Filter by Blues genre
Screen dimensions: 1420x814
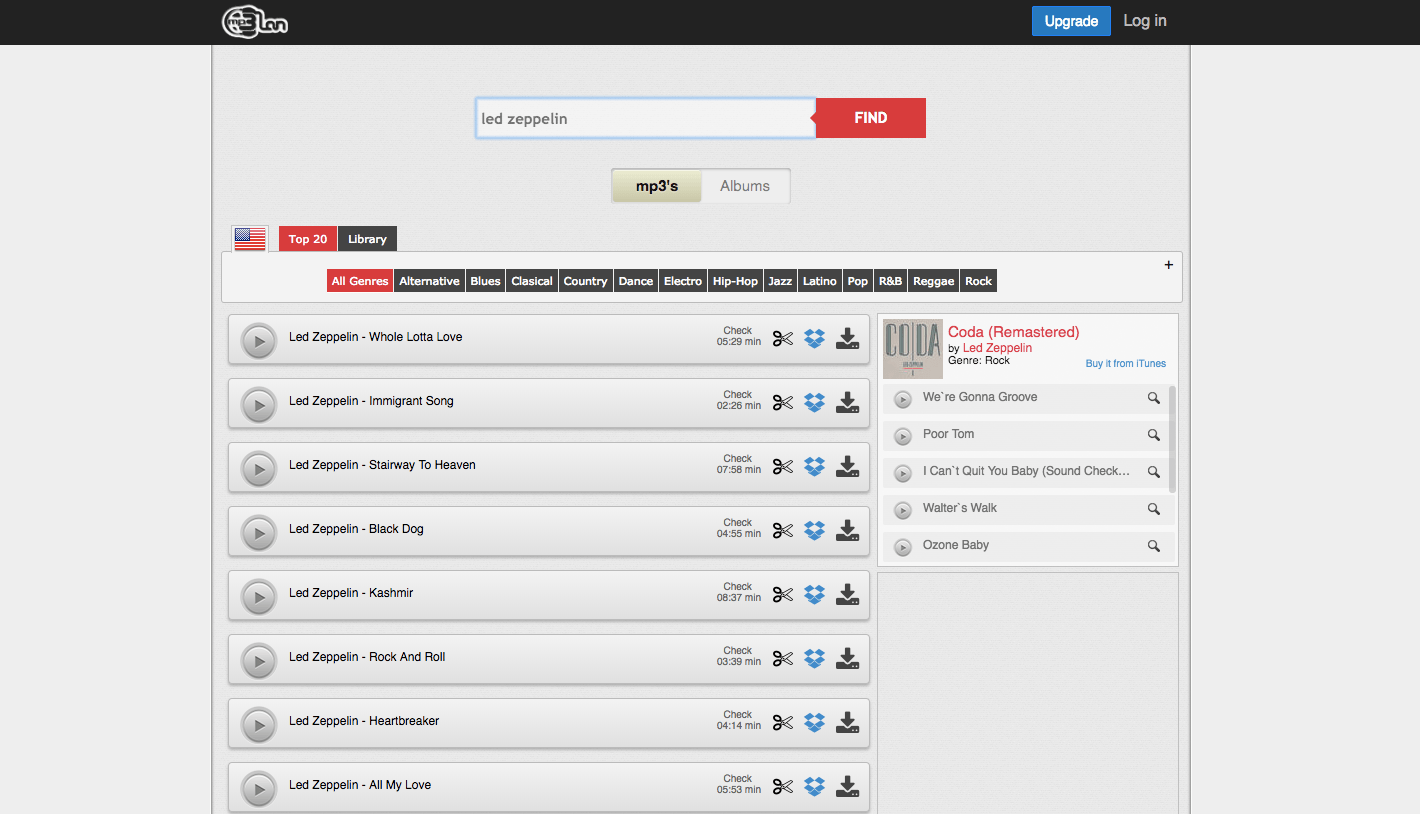tap(485, 281)
